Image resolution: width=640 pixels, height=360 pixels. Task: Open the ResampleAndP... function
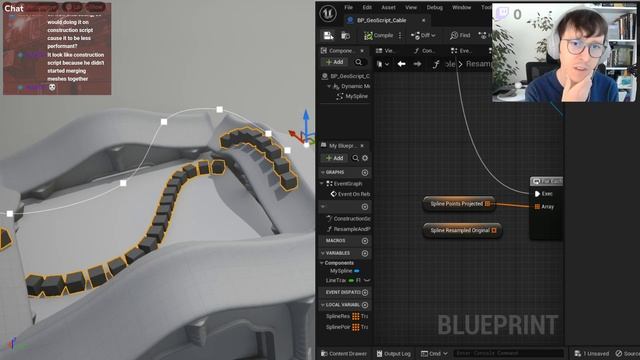tap(348, 229)
